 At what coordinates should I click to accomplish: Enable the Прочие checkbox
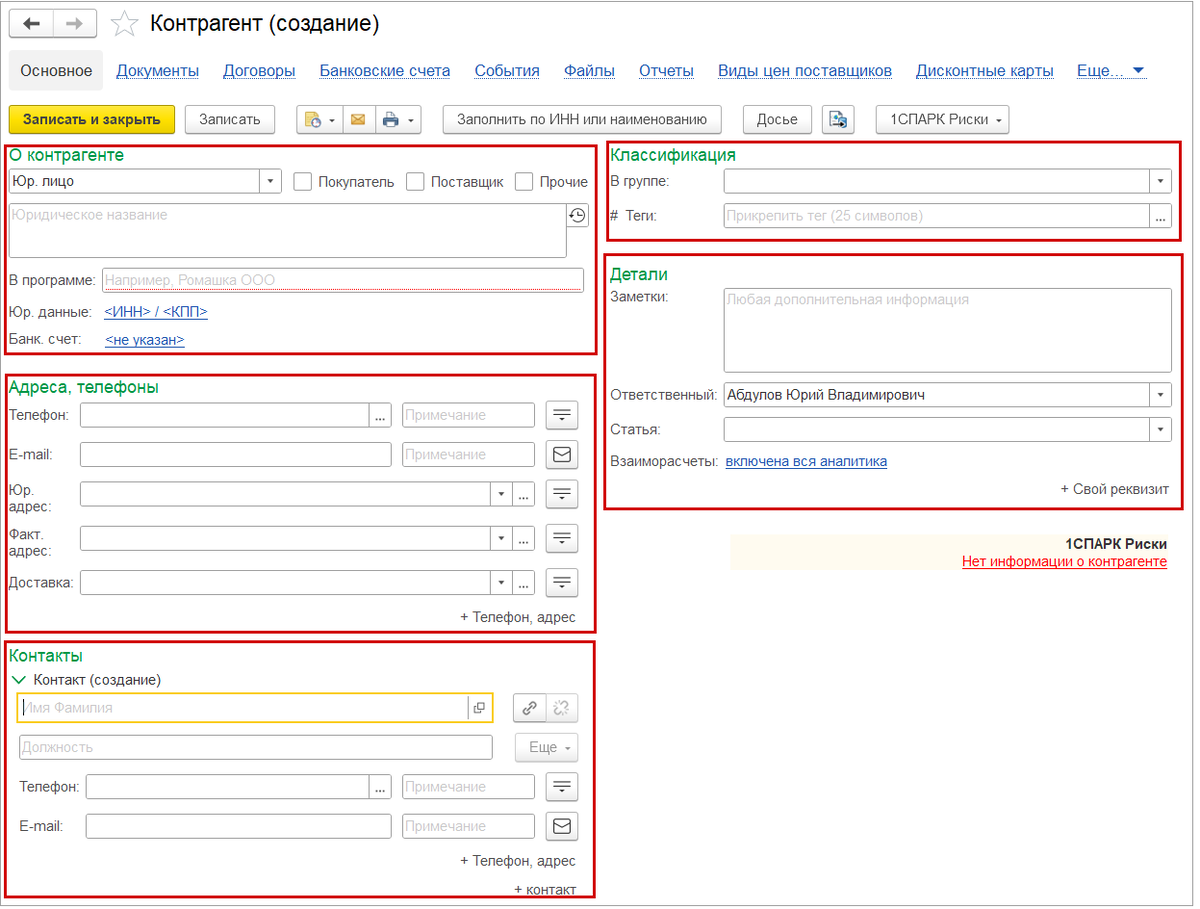(524, 182)
